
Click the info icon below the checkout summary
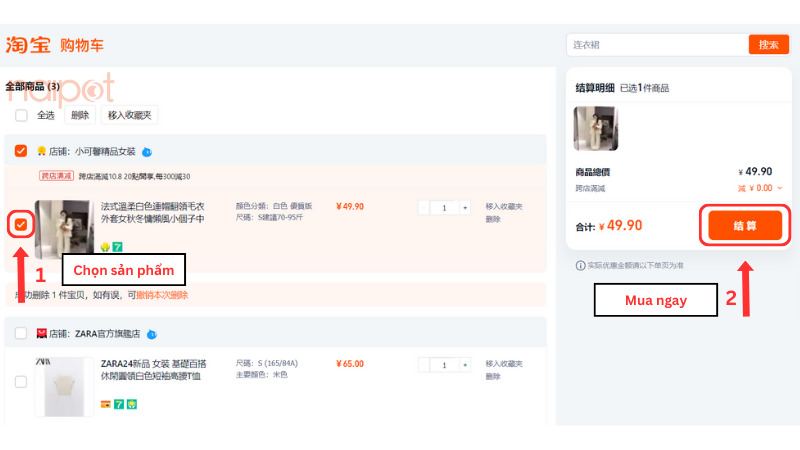[x=580, y=265]
